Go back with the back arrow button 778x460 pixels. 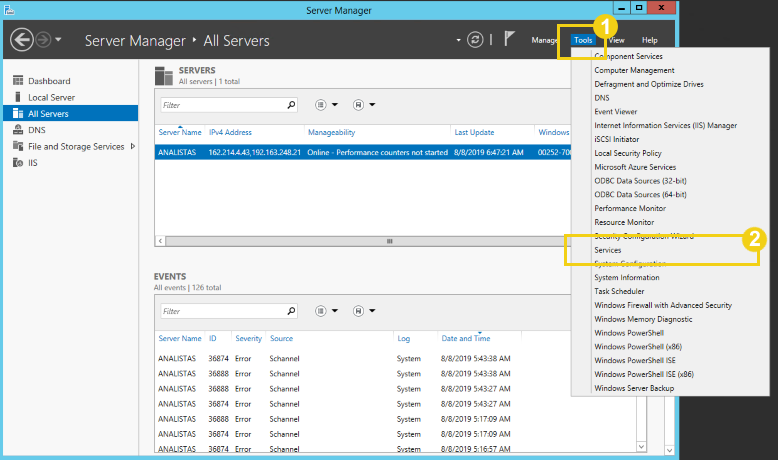click(x=22, y=40)
